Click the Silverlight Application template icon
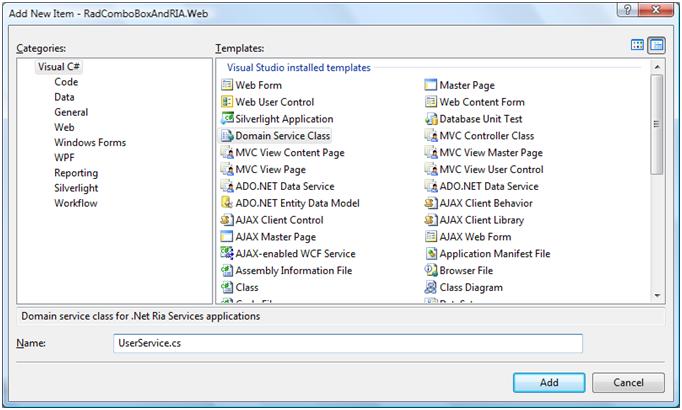682x410 pixels. pyautogui.click(x=227, y=119)
